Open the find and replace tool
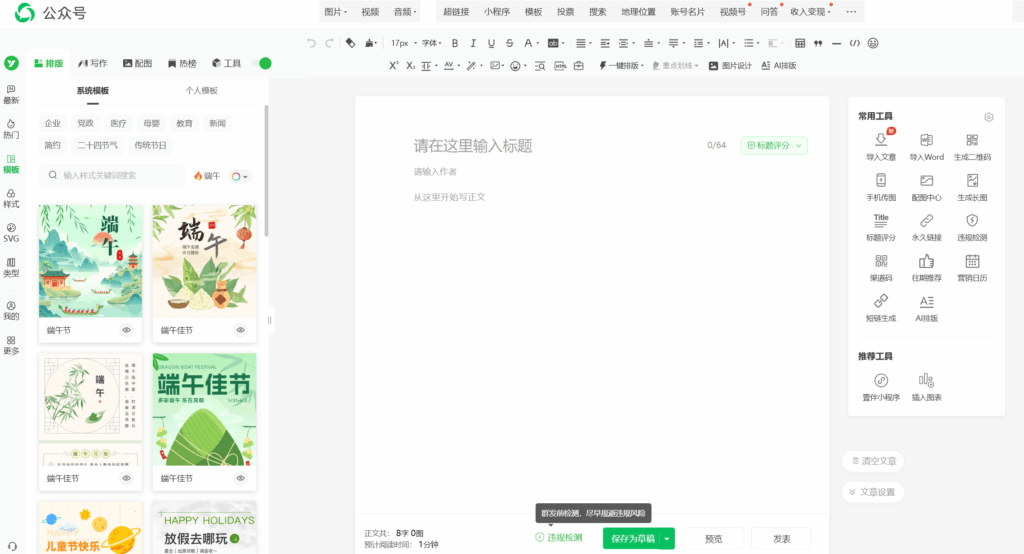1024x554 pixels. point(540,65)
